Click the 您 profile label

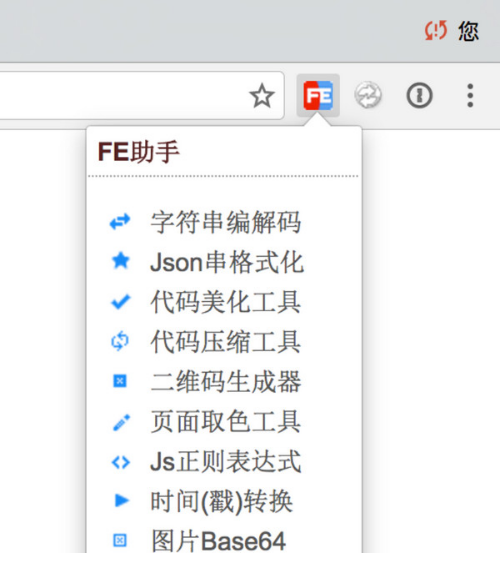[x=469, y=31]
